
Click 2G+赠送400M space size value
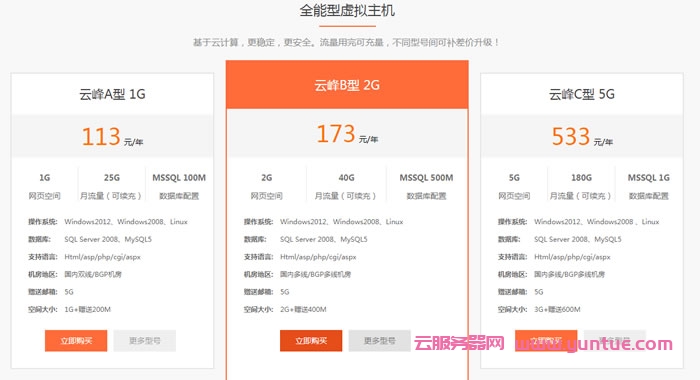[303, 309]
